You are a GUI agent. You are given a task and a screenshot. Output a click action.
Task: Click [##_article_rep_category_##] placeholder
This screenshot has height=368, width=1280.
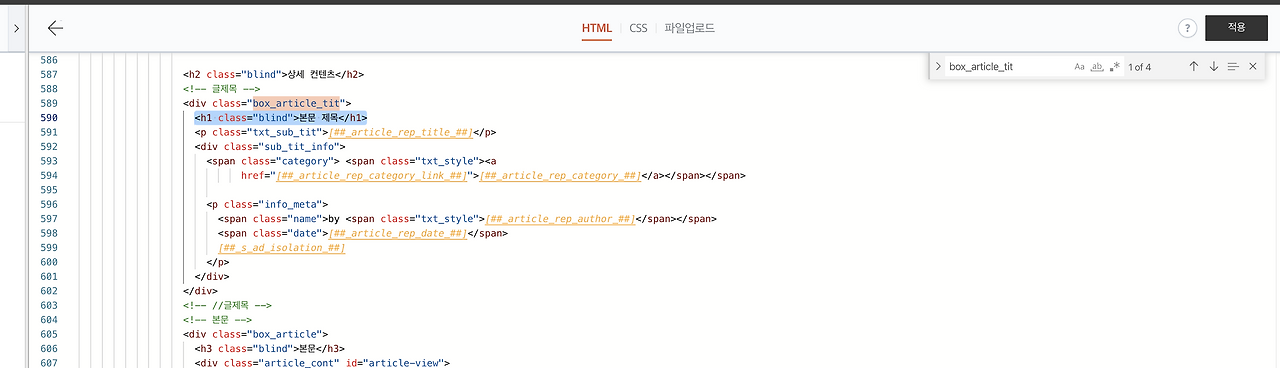(x=560, y=175)
